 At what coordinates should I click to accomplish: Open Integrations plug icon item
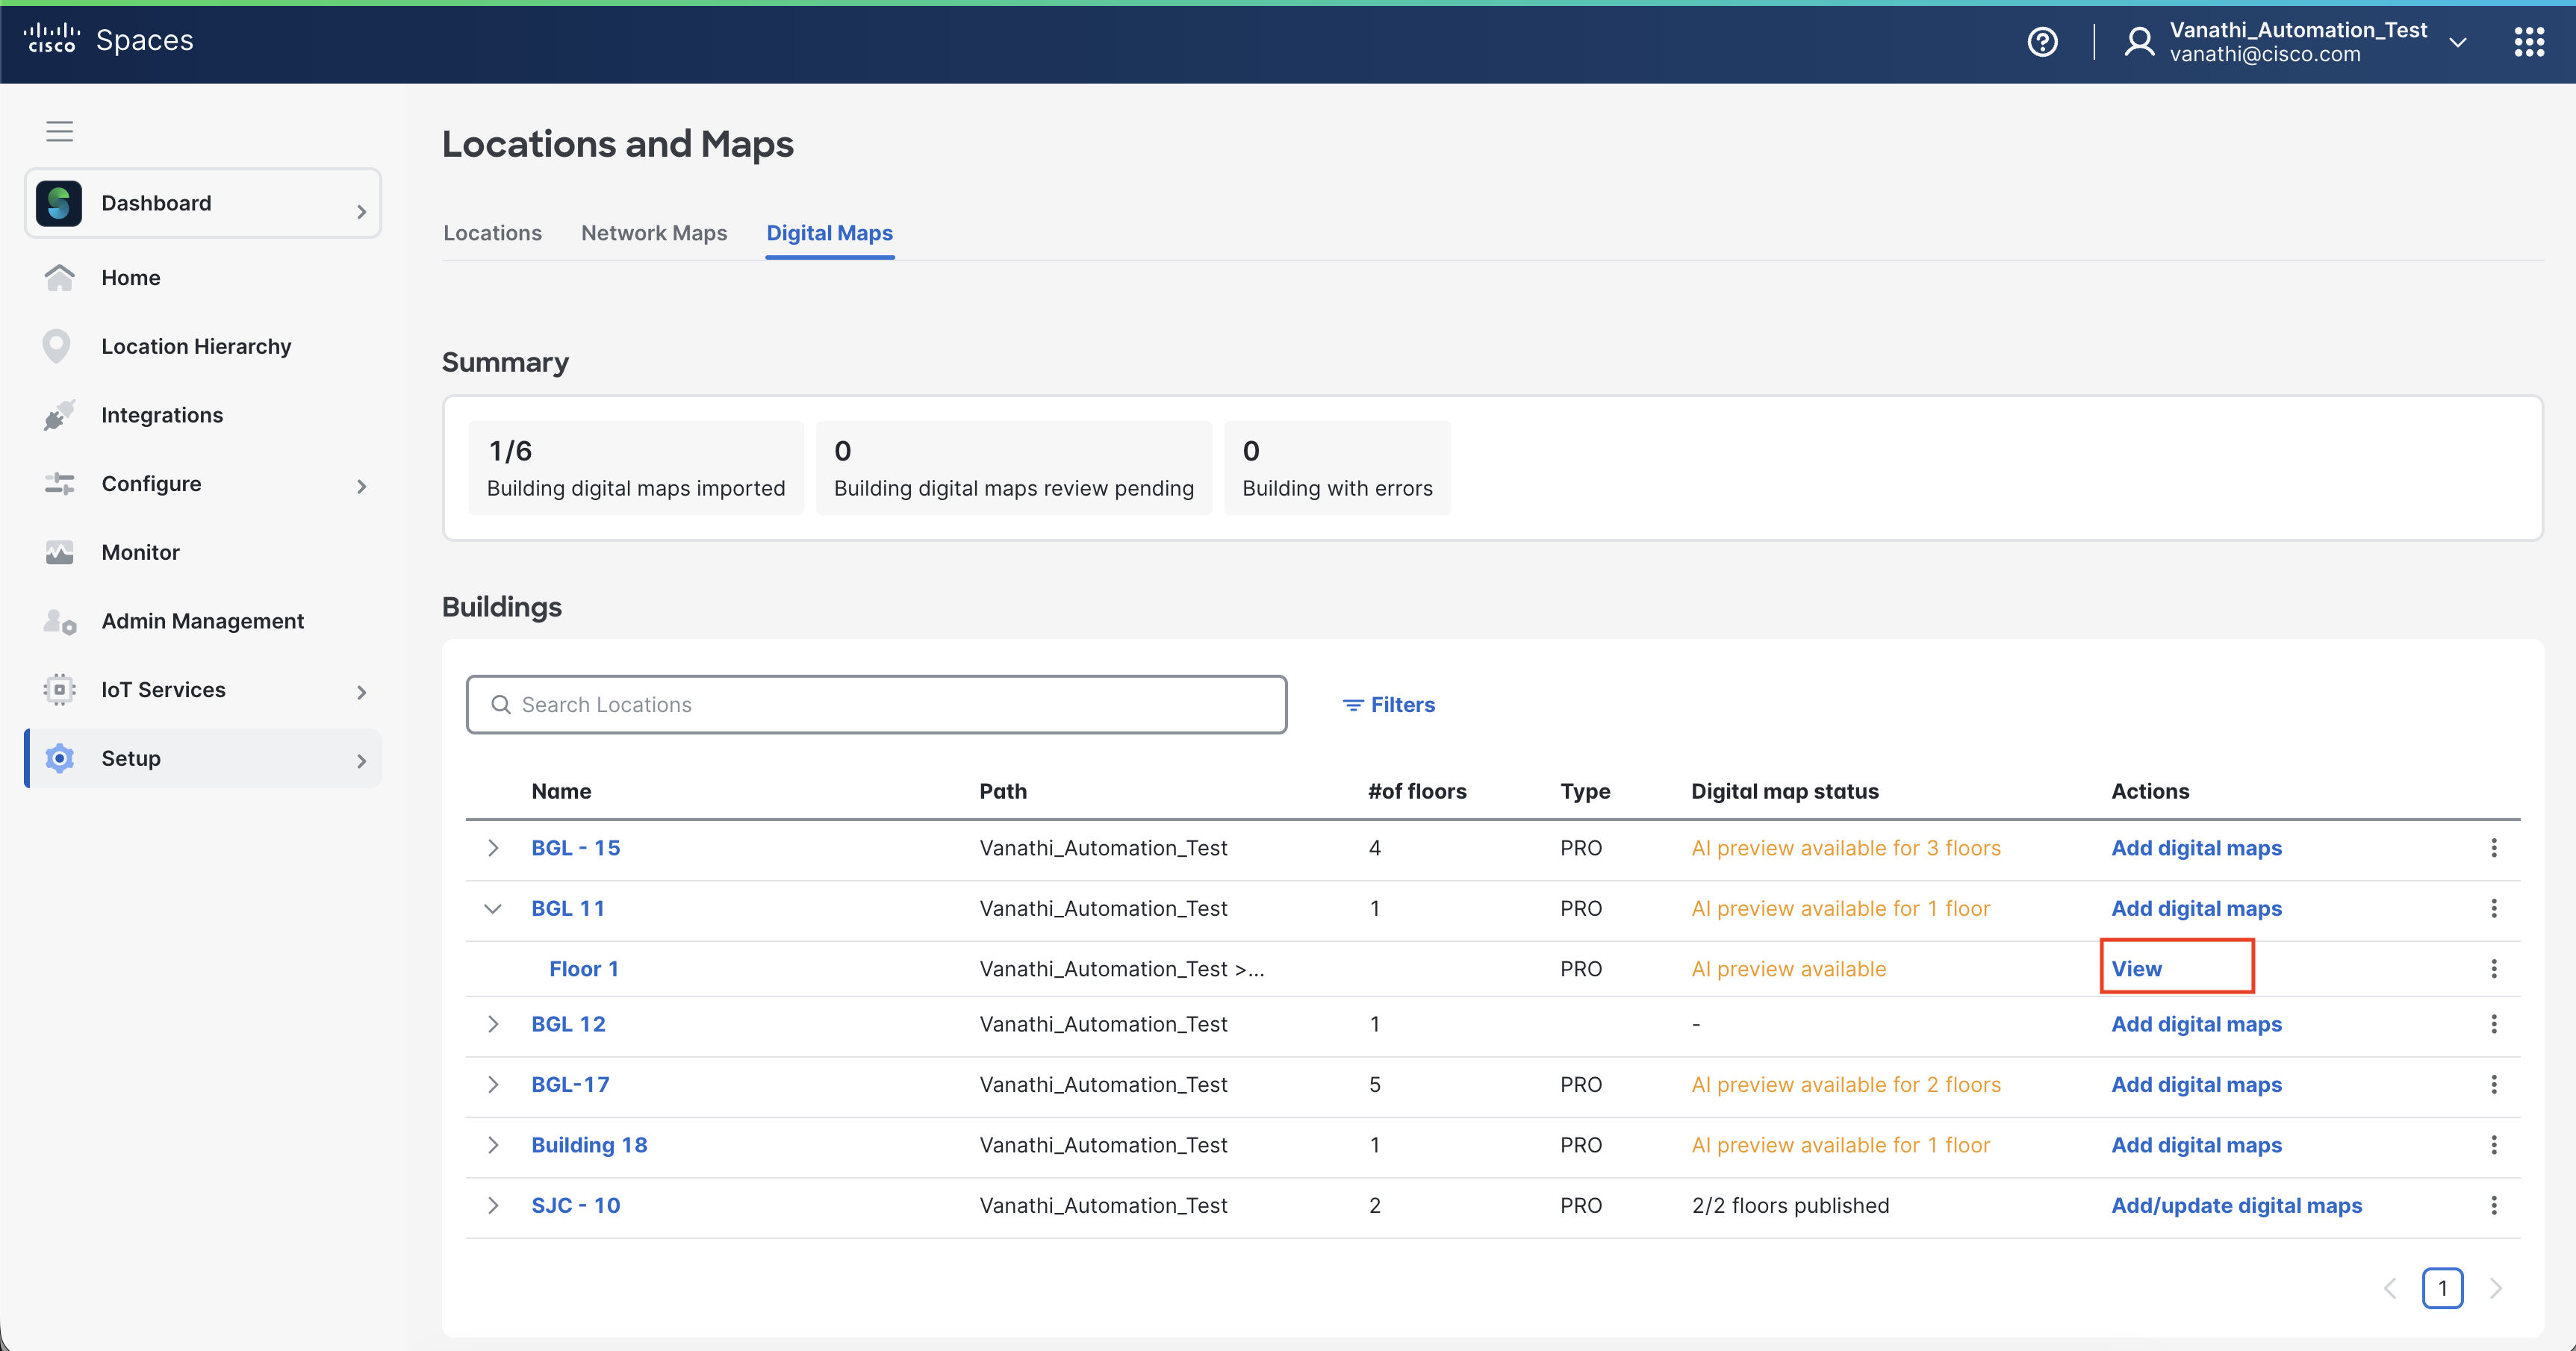click(59, 415)
